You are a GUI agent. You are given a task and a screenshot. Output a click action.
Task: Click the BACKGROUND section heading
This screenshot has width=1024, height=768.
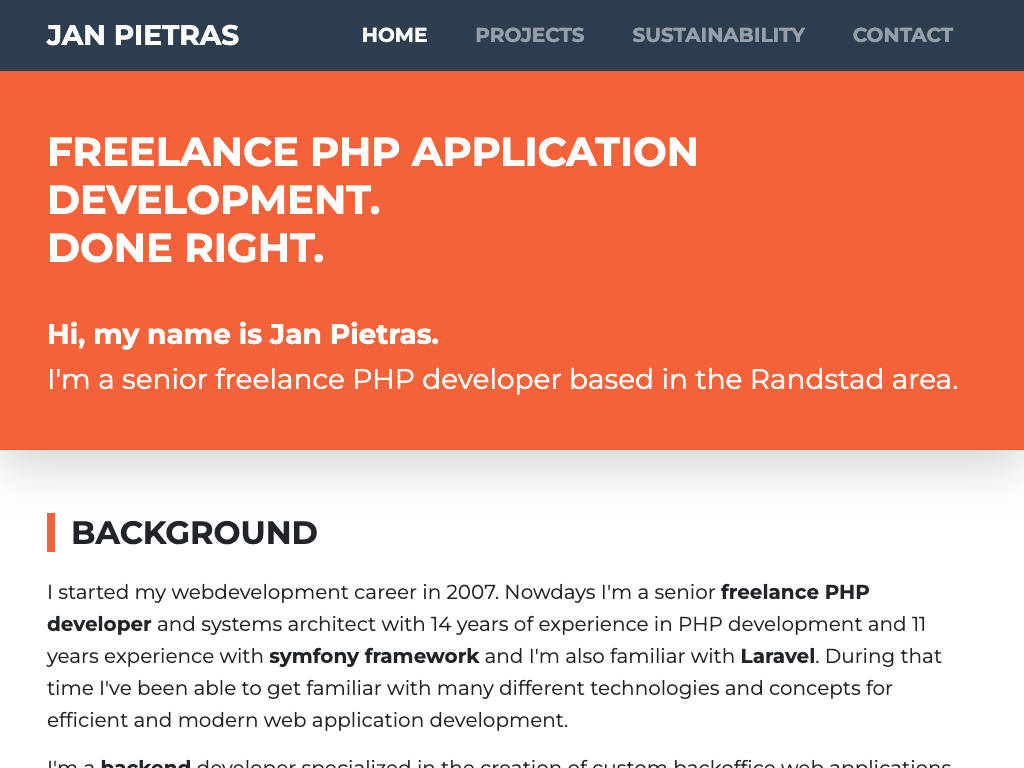(194, 533)
